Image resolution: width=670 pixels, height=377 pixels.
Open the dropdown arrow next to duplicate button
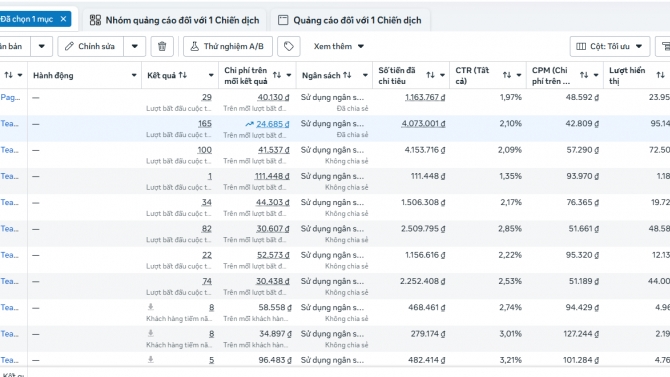pyautogui.click(x=41, y=46)
